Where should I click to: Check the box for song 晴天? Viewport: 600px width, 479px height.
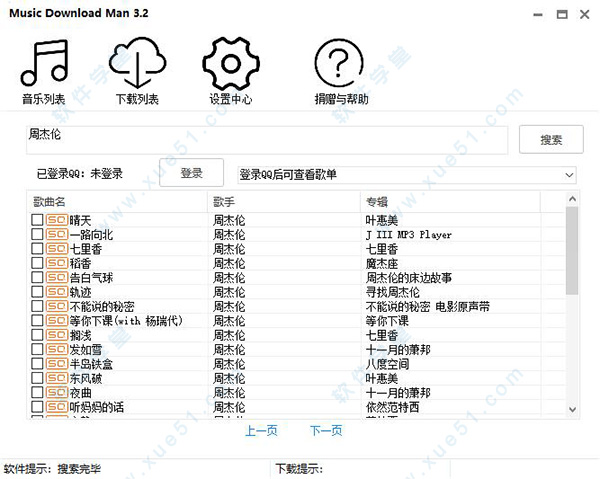click(37, 220)
